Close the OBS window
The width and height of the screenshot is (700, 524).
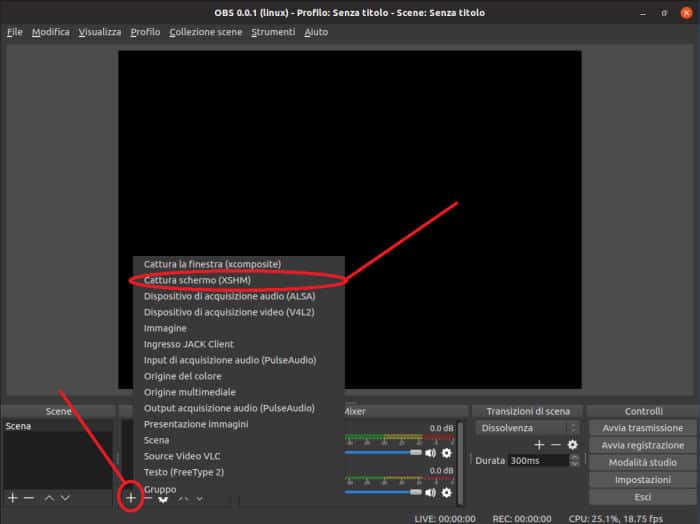tap(686, 13)
